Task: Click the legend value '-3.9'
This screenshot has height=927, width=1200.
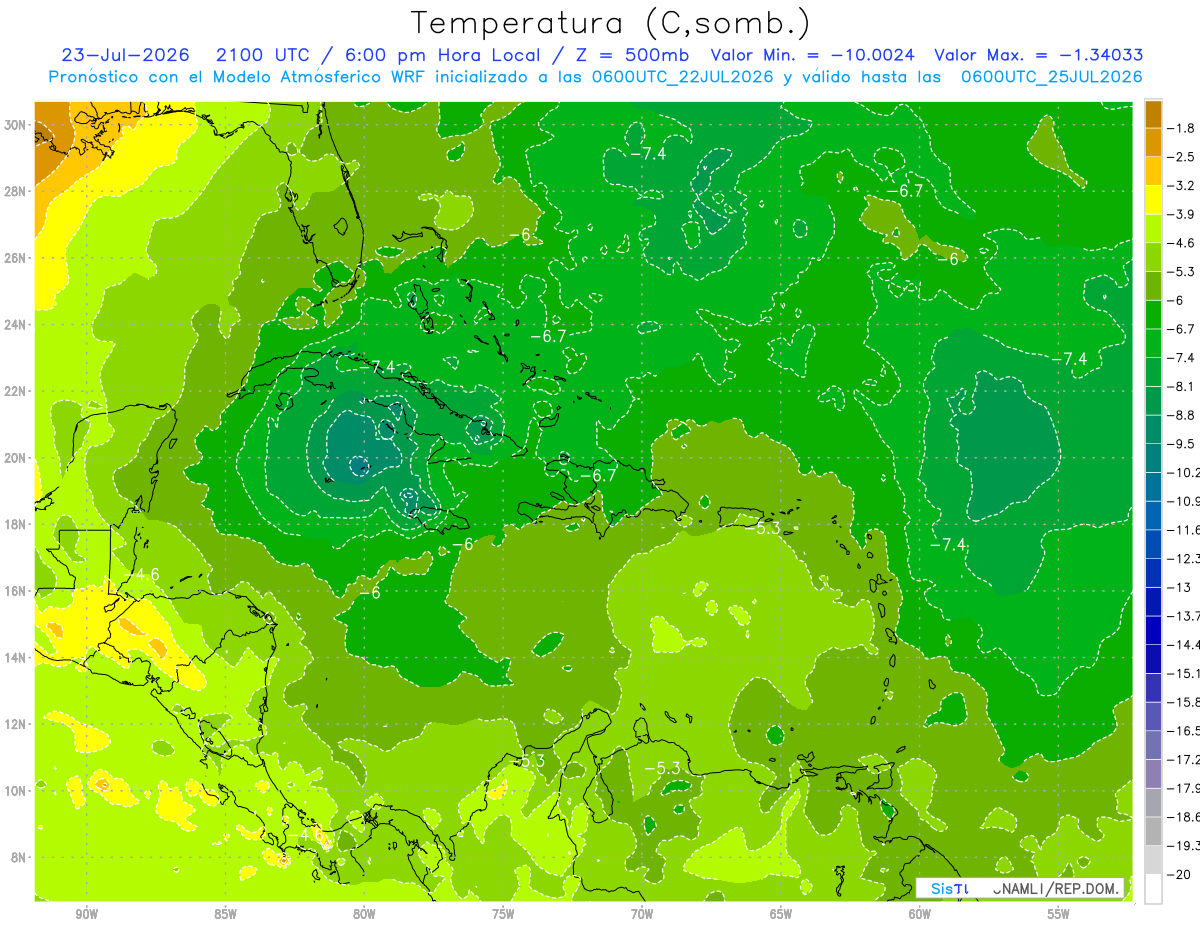Action: 1181,215
